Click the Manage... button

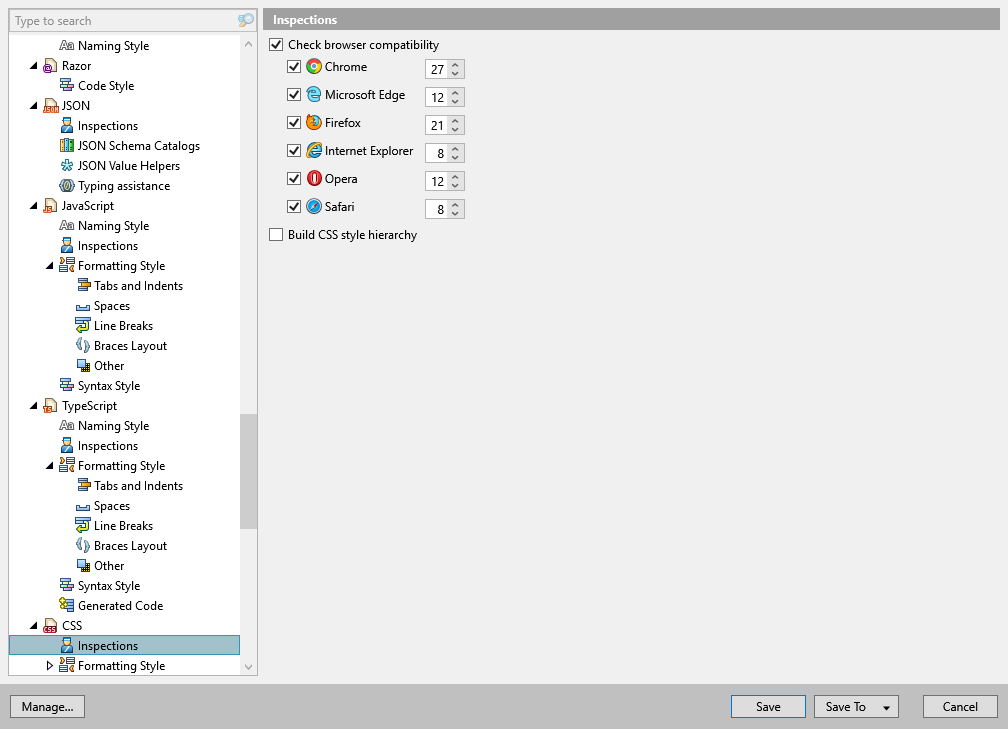pyautogui.click(x=48, y=706)
